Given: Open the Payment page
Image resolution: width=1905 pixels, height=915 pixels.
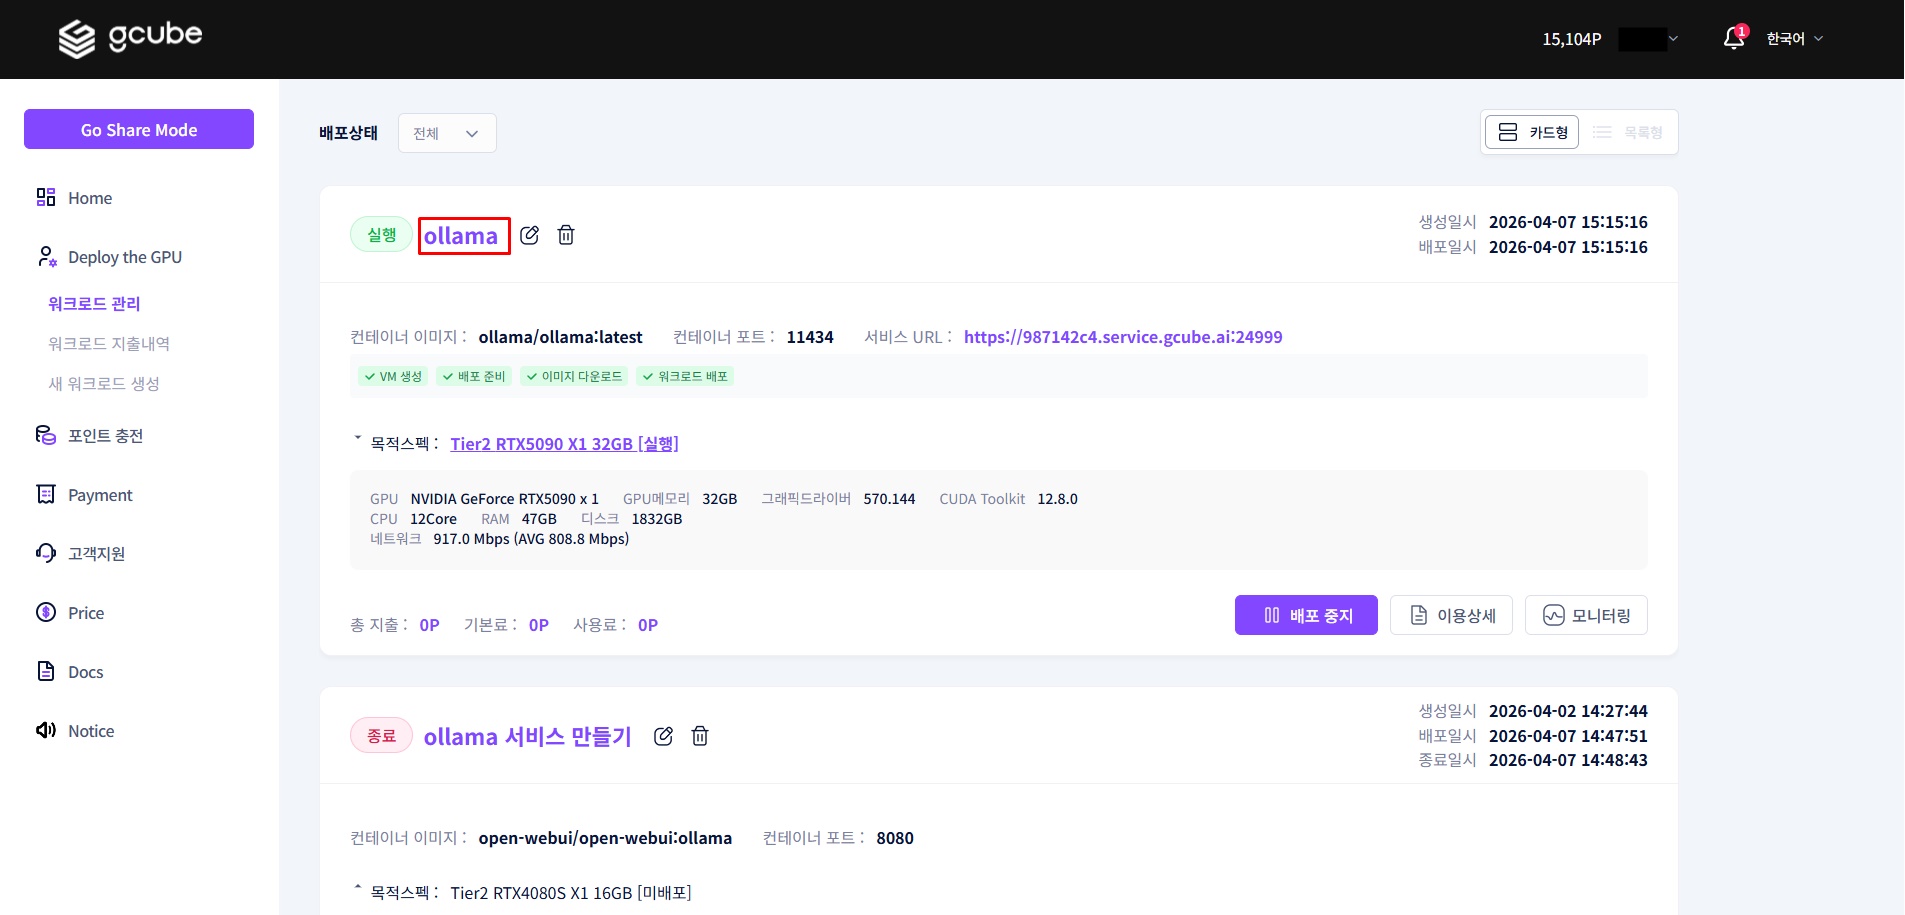Looking at the screenshot, I should point(100,495).
